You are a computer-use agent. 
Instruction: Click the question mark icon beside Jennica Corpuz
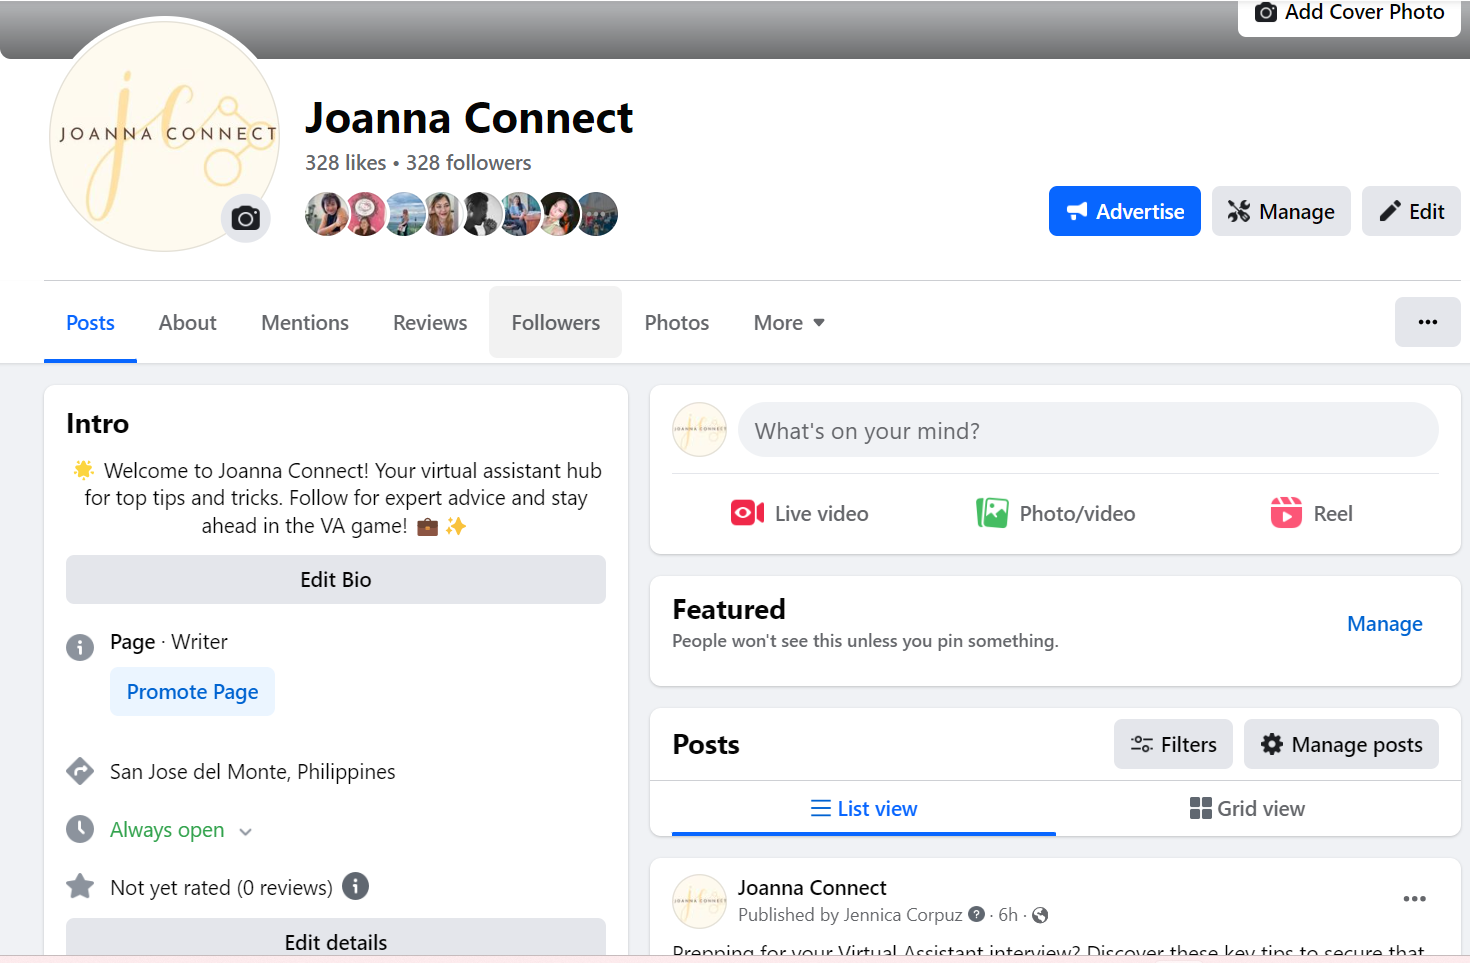coord(977,914)
